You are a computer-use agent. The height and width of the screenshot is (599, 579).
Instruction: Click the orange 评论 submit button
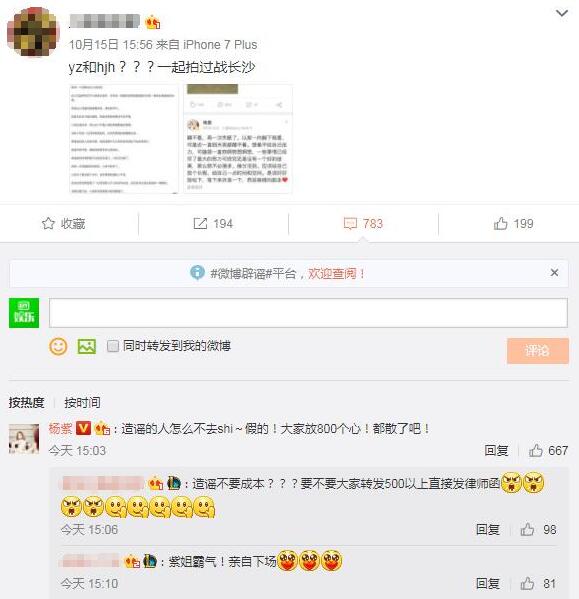[538, 351]
